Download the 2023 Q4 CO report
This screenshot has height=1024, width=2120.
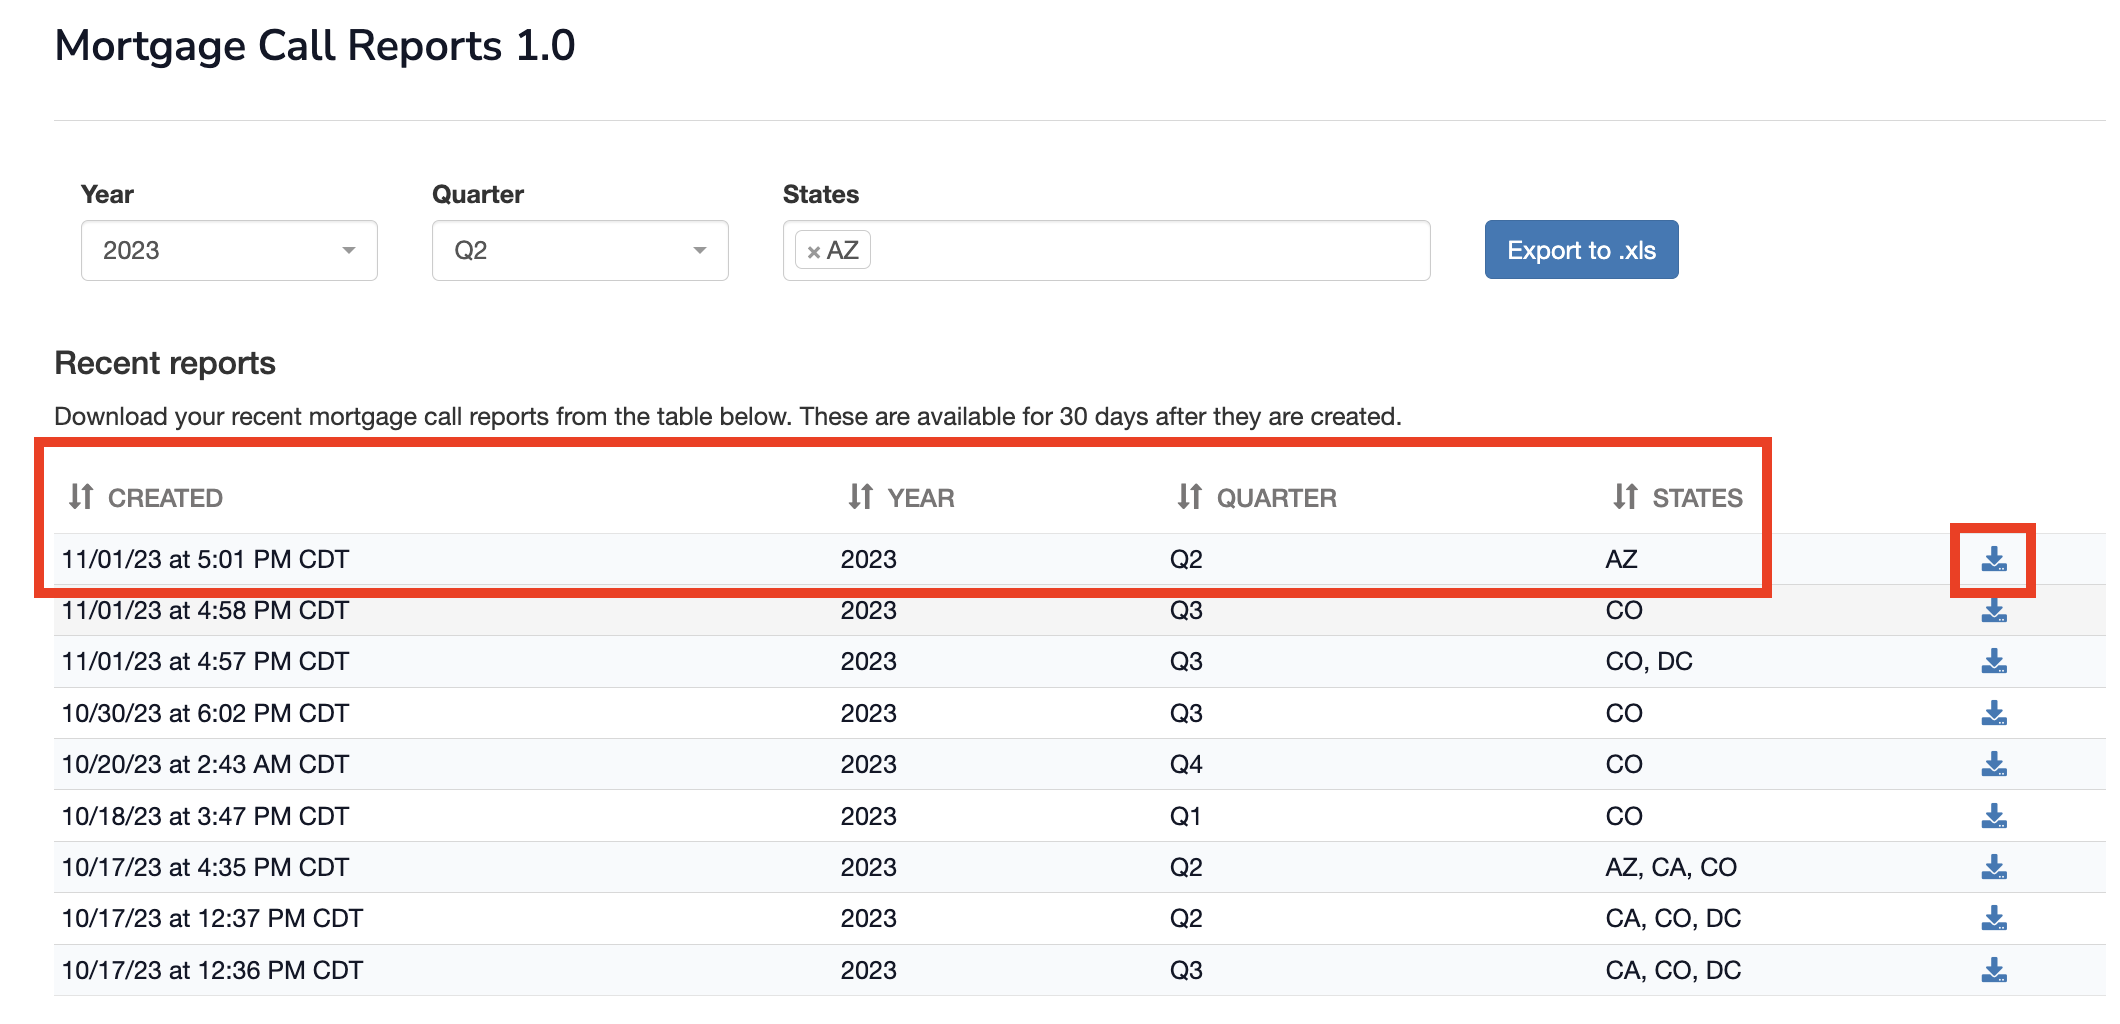1993,764
